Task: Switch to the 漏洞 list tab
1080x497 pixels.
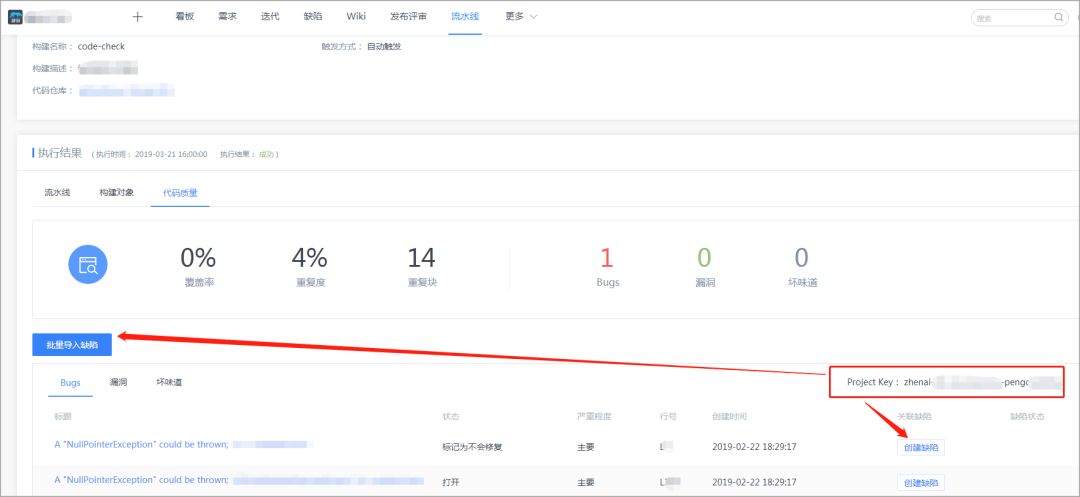Action: [x=118, y=382]
